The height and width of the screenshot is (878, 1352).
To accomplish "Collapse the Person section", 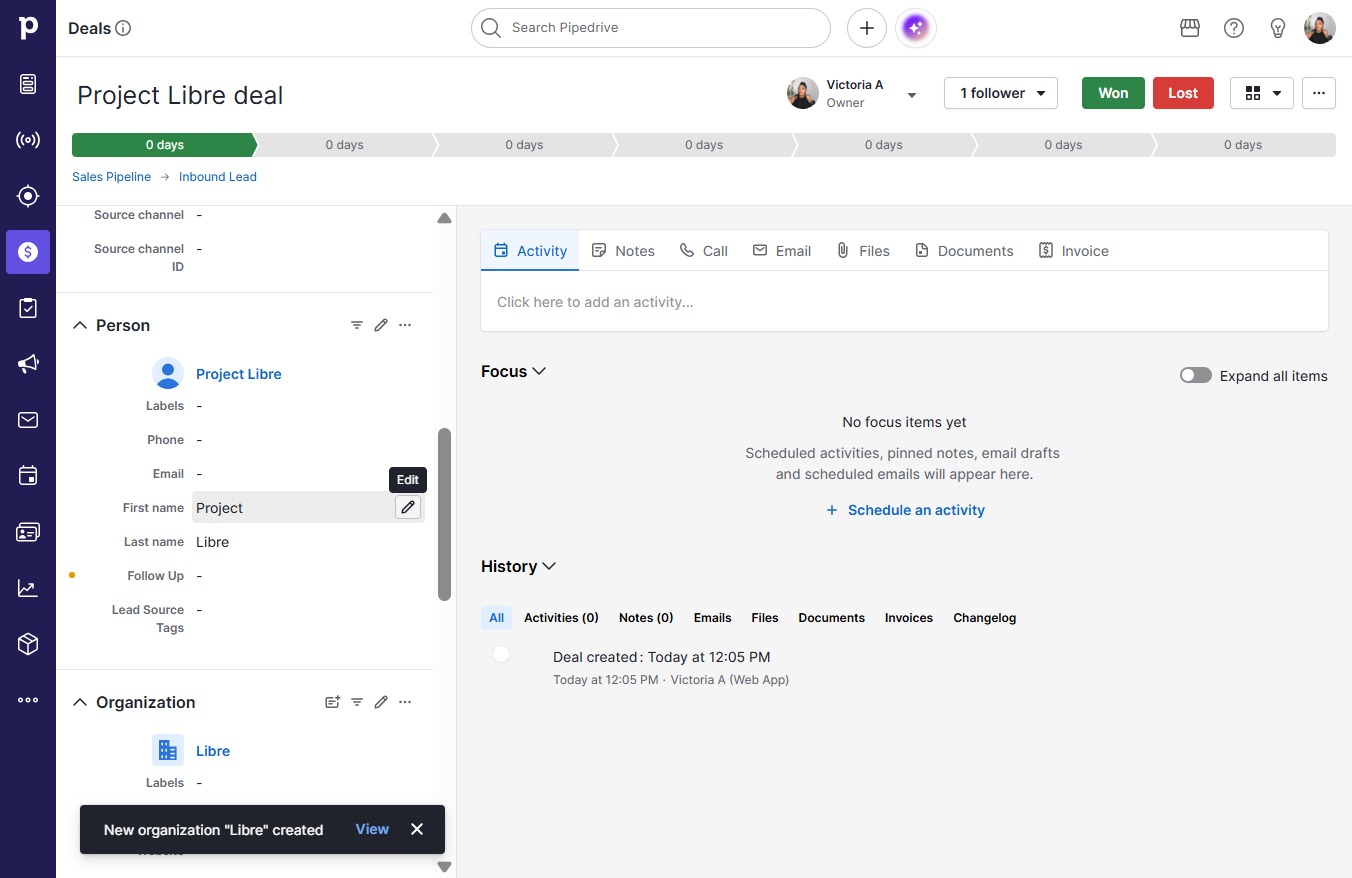I will [80, 325].
